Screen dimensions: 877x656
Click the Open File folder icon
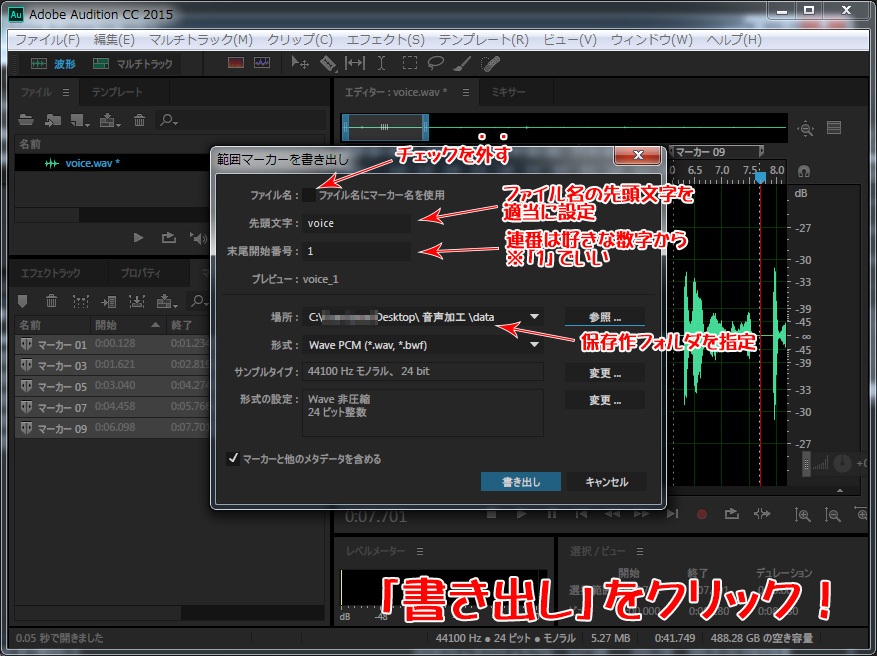pos(26,120)
